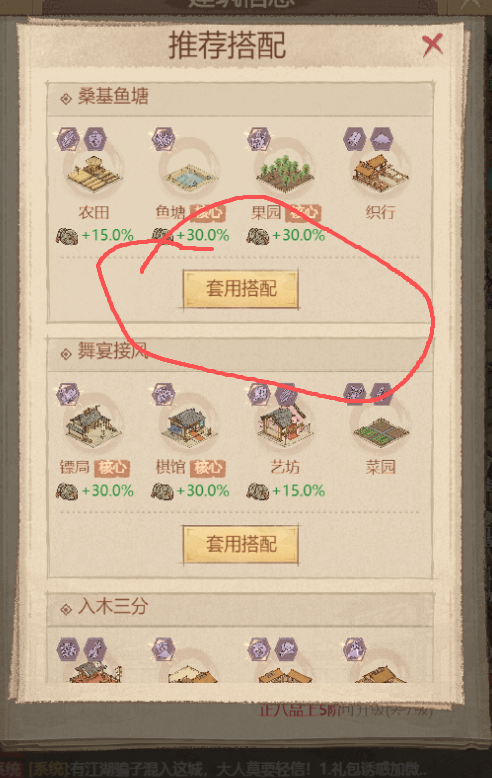Select the 织行 weaving shop building icon

pos(380,172)
